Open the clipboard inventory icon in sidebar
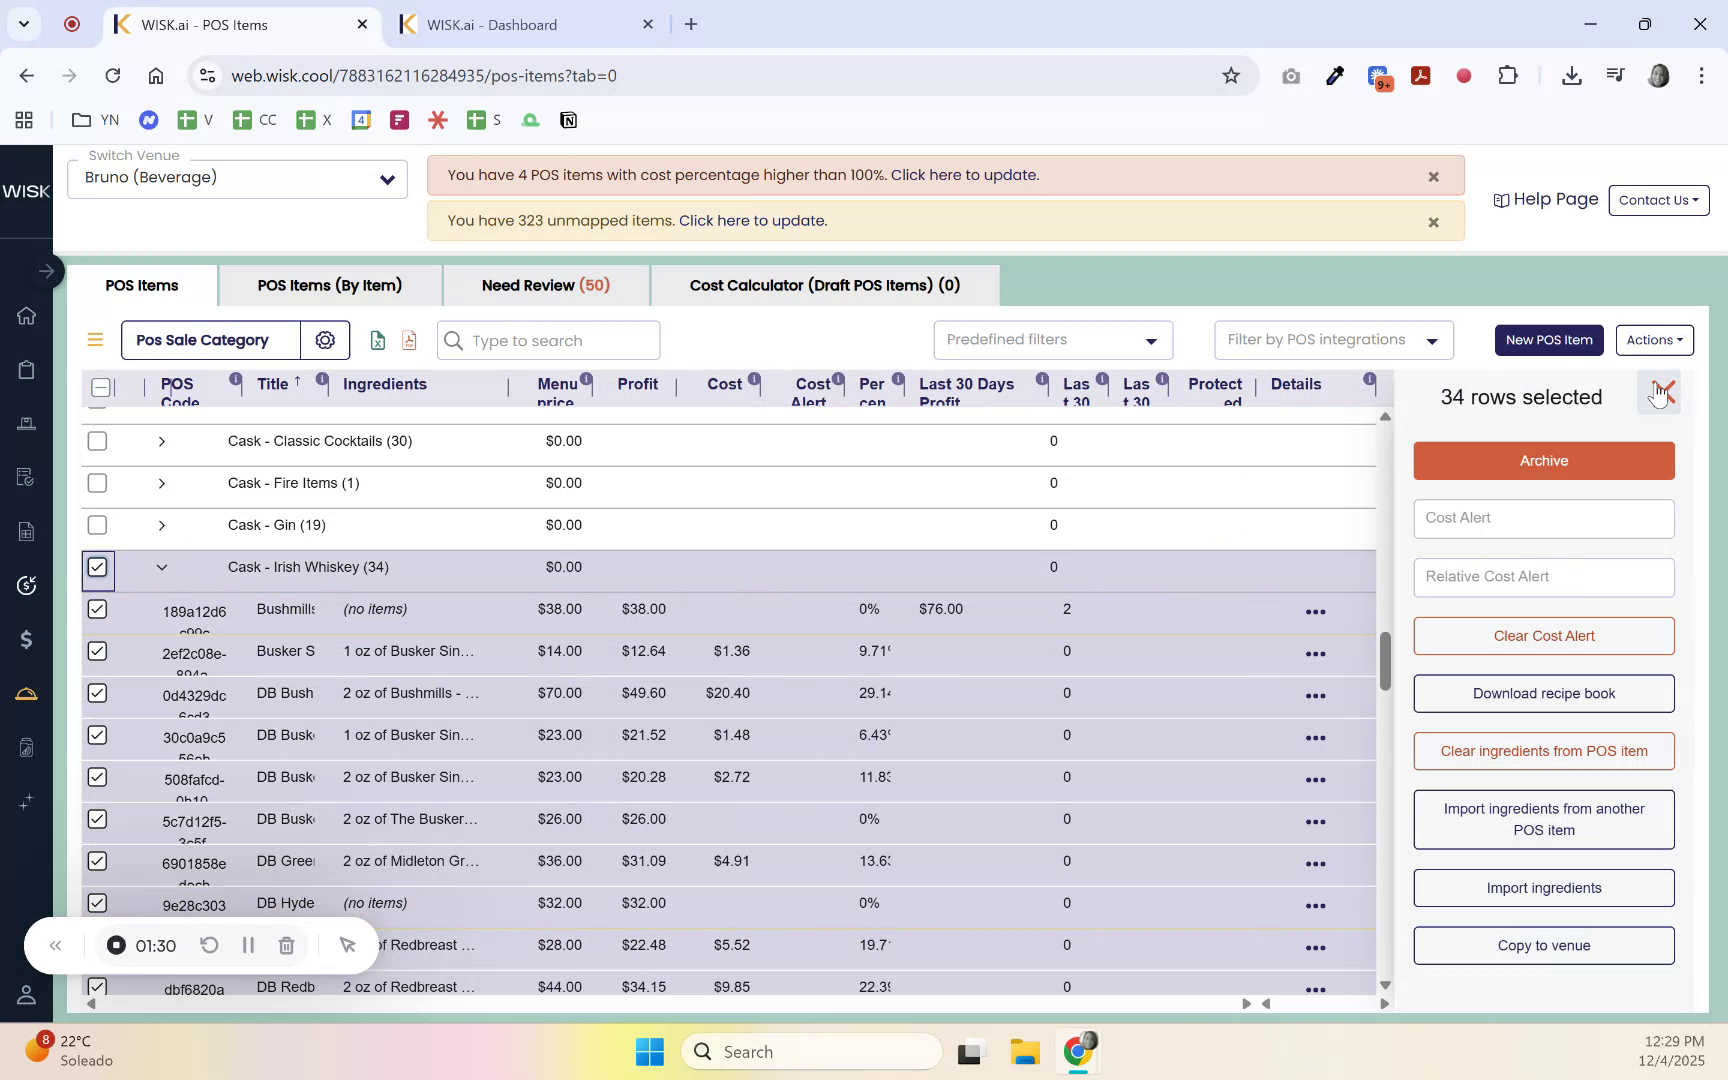This screenshot has height=1080, width=1728. coord(26,369)
